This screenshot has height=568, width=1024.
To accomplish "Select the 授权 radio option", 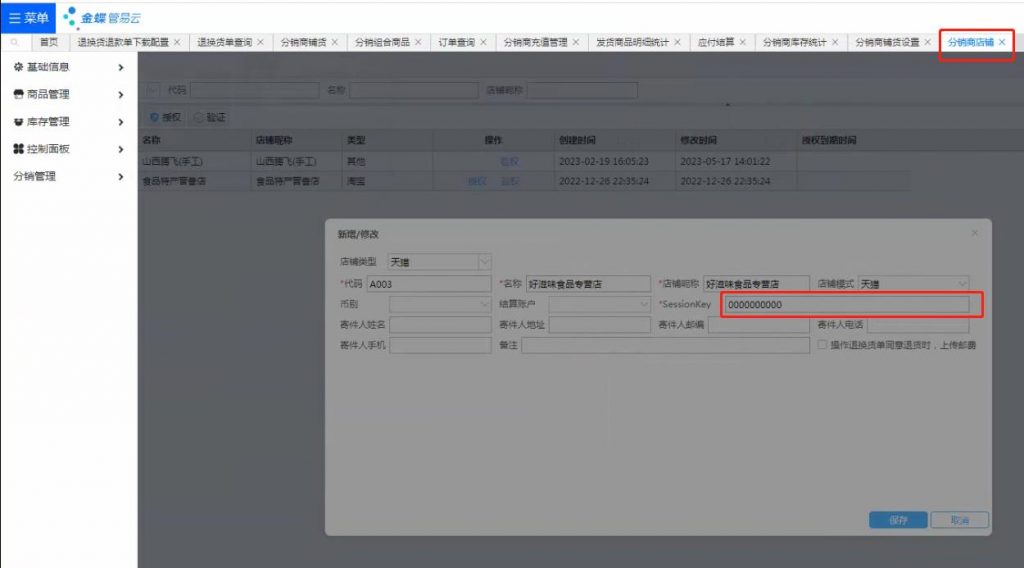I will point(154,117).
